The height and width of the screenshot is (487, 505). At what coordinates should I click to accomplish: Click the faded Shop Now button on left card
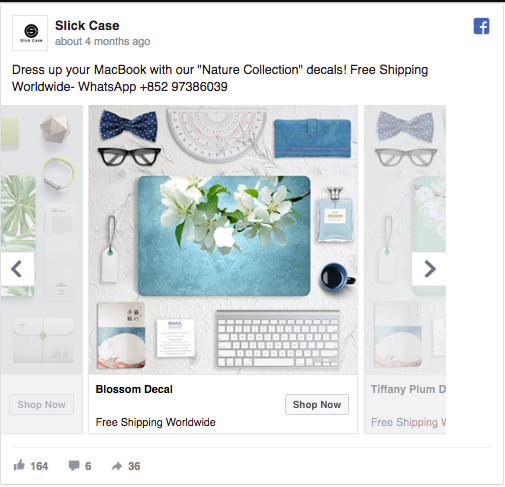41,404
